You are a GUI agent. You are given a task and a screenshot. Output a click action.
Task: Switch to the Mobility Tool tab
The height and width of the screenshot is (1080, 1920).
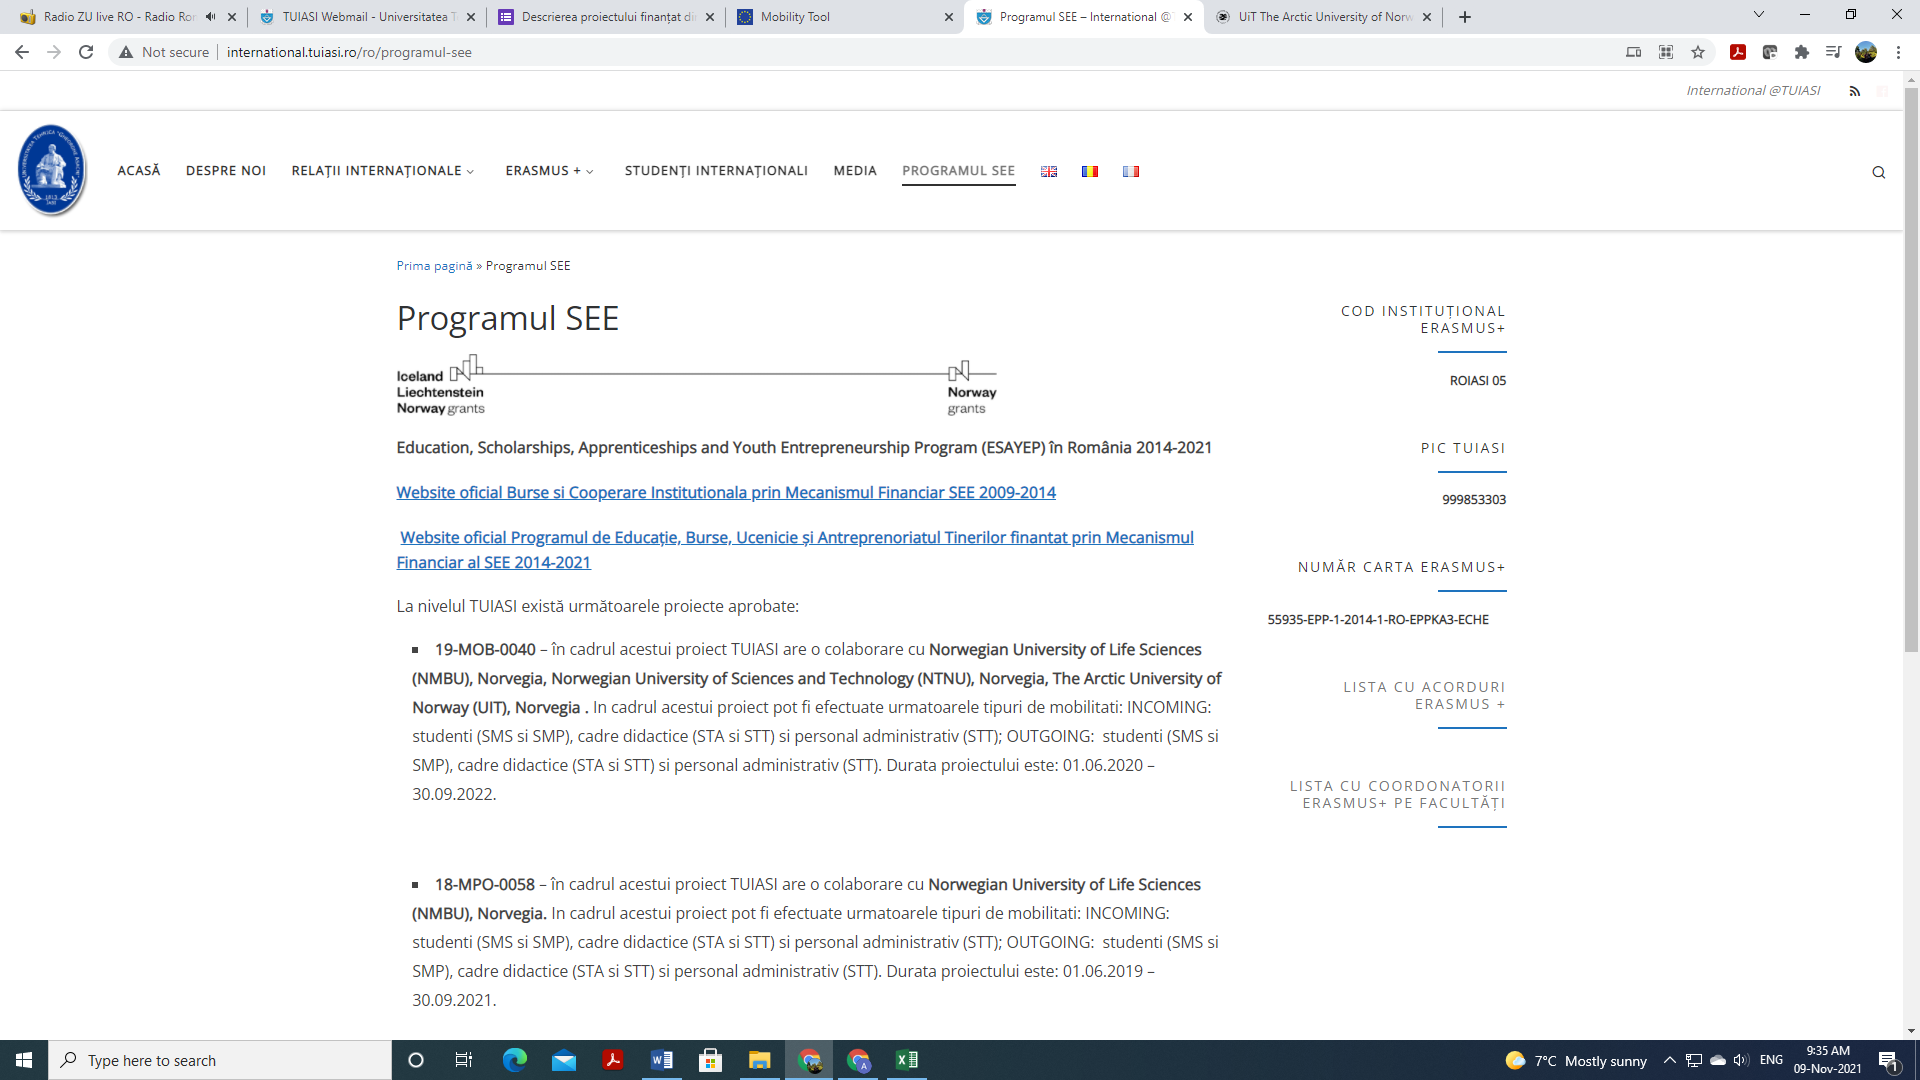[x=845, y=17]
